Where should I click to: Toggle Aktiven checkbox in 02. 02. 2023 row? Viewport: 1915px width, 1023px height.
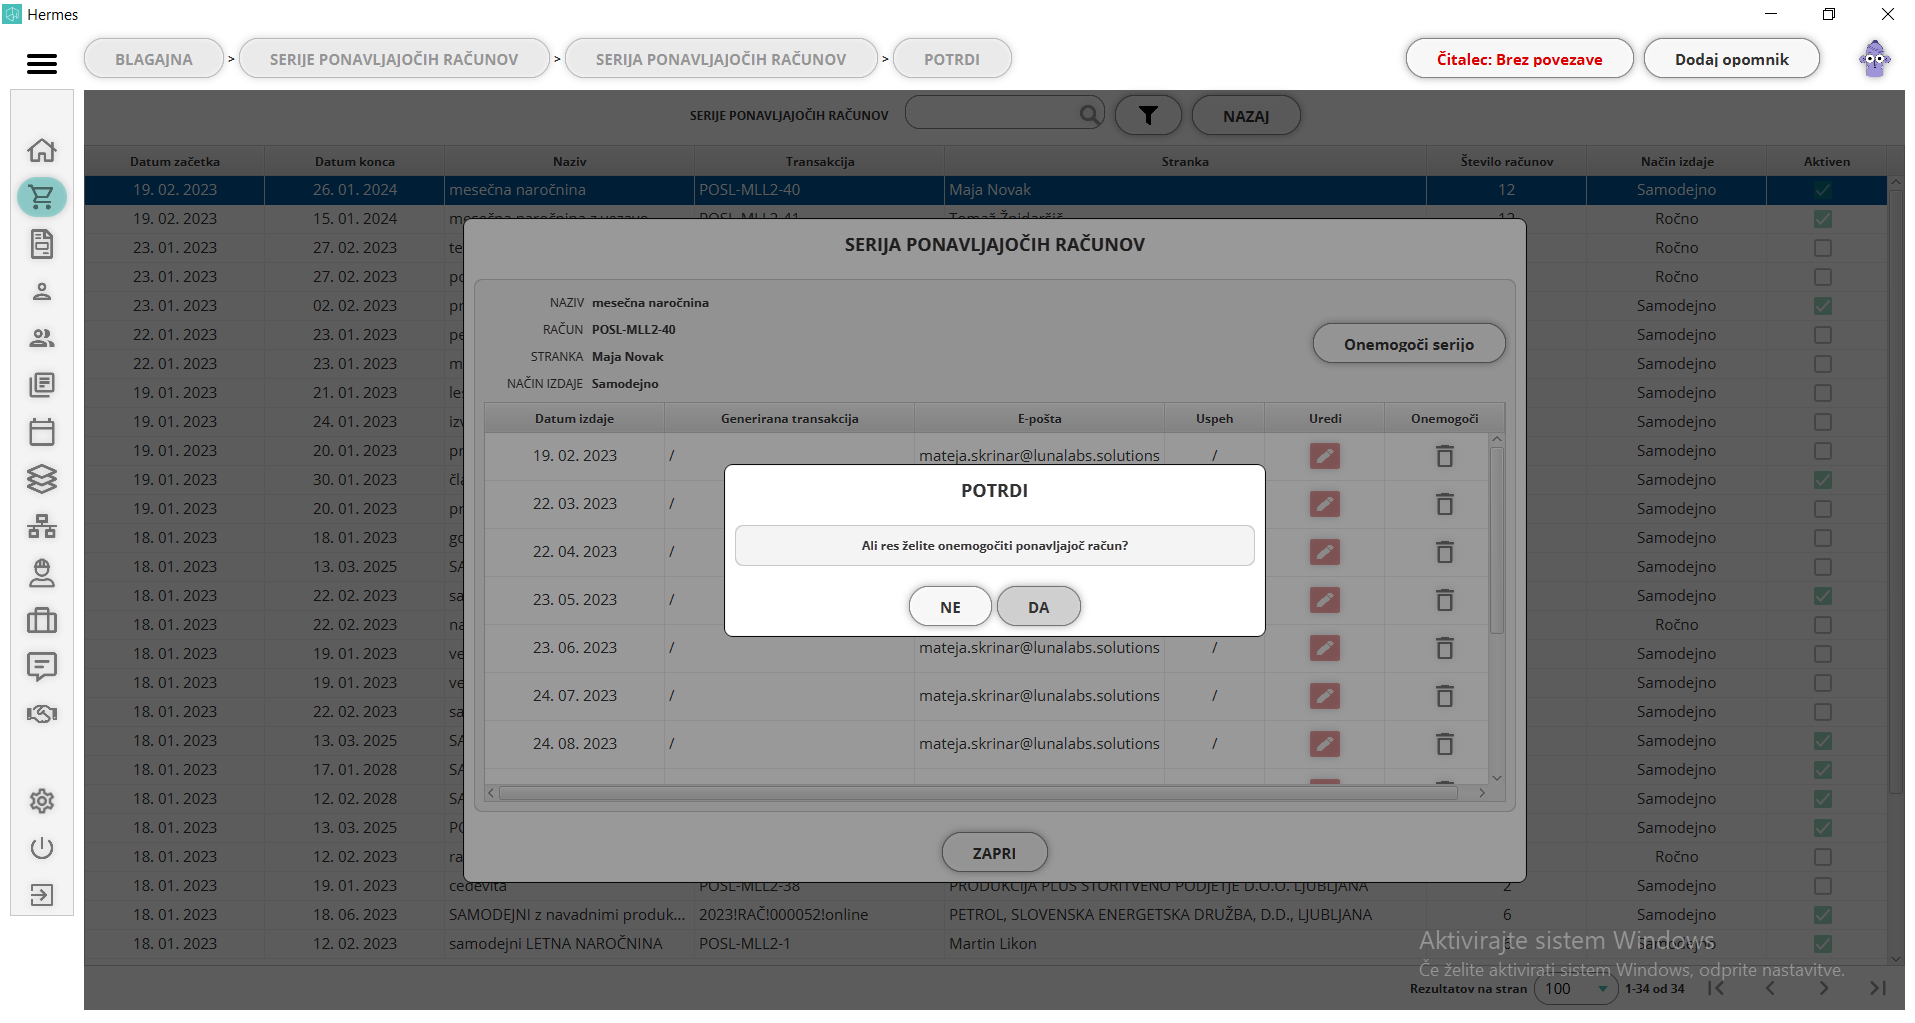pos(1823,306)
